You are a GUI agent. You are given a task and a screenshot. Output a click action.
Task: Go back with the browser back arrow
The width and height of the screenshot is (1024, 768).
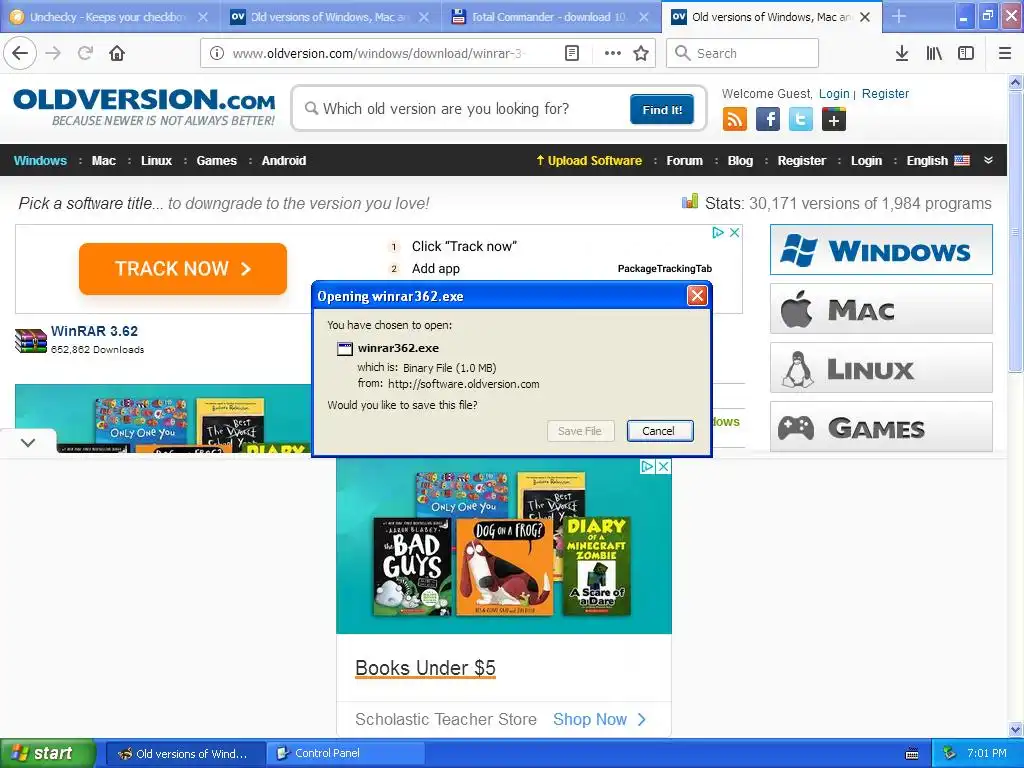[x=20, y=53]
